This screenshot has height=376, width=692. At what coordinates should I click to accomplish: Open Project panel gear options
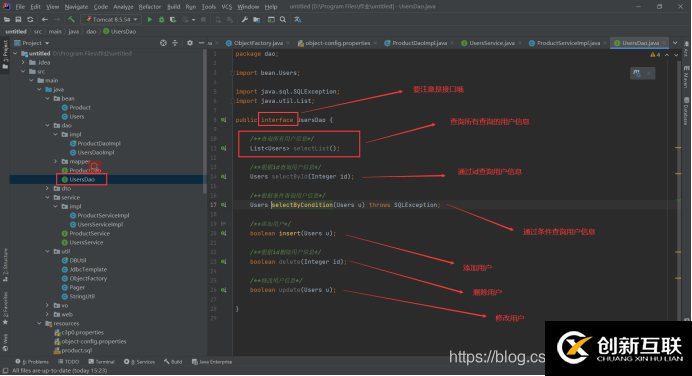(x=190, y=43)
